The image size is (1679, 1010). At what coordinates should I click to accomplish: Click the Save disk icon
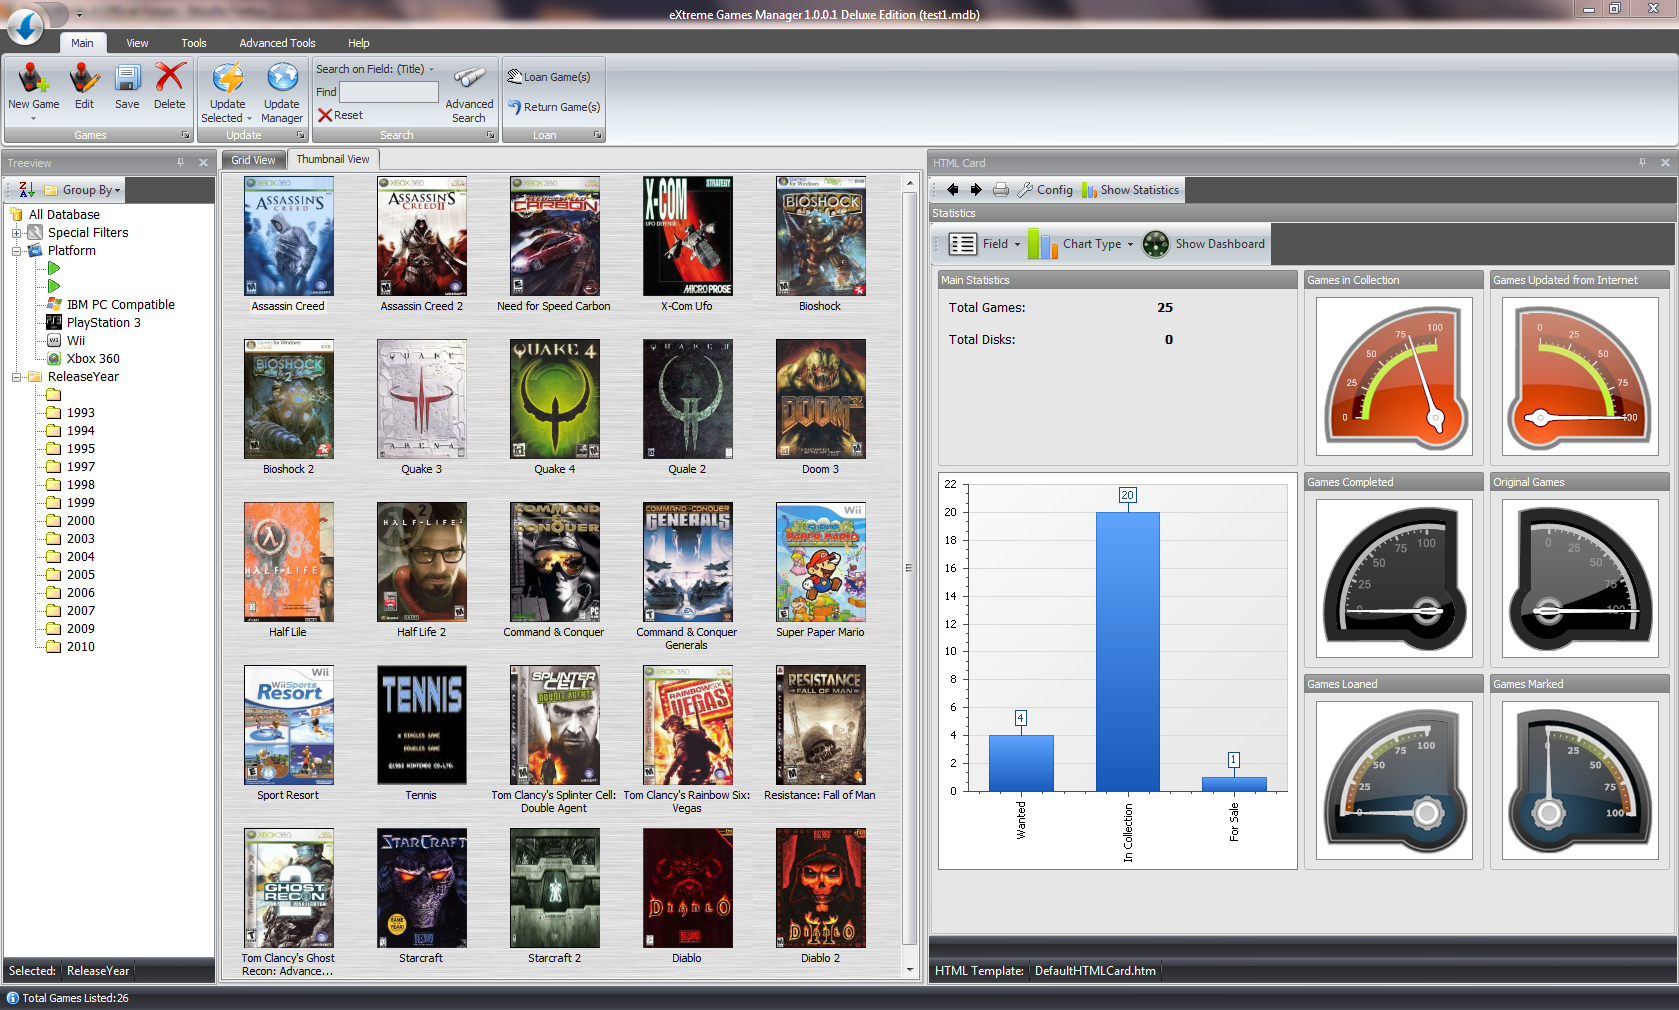pos(127,77)
